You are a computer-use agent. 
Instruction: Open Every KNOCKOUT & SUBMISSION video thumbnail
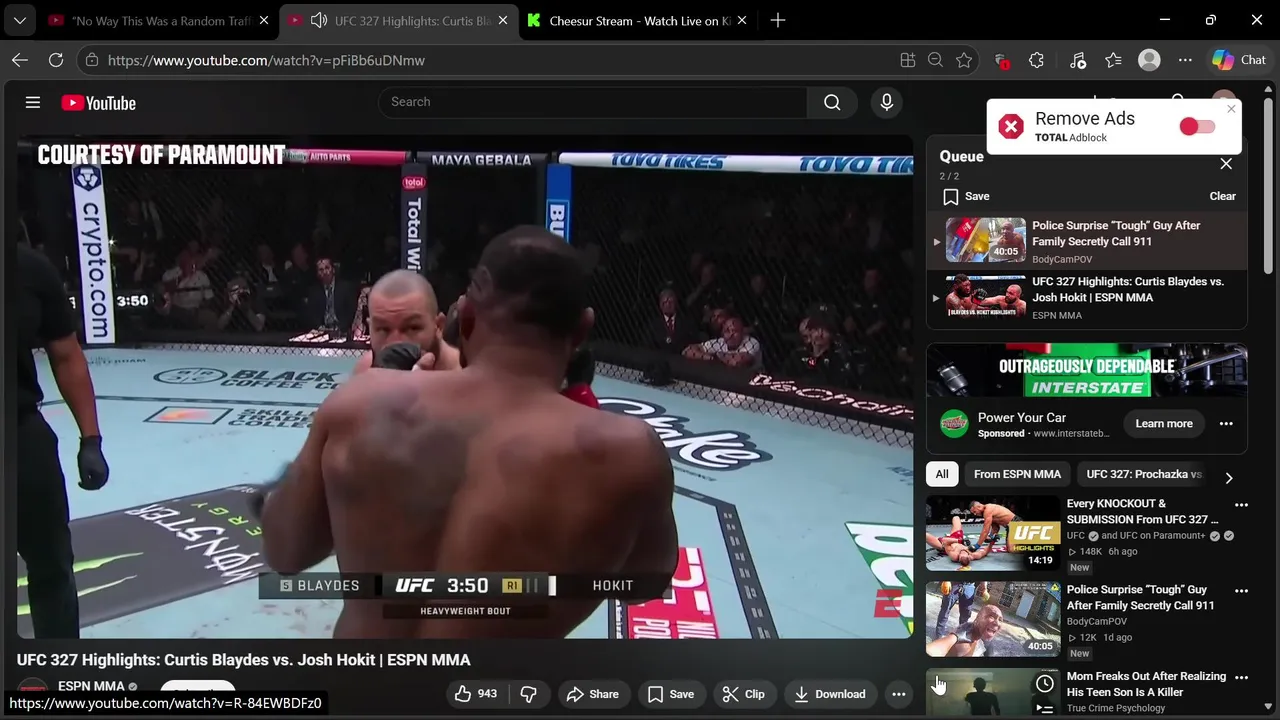[x=993, y=533]
